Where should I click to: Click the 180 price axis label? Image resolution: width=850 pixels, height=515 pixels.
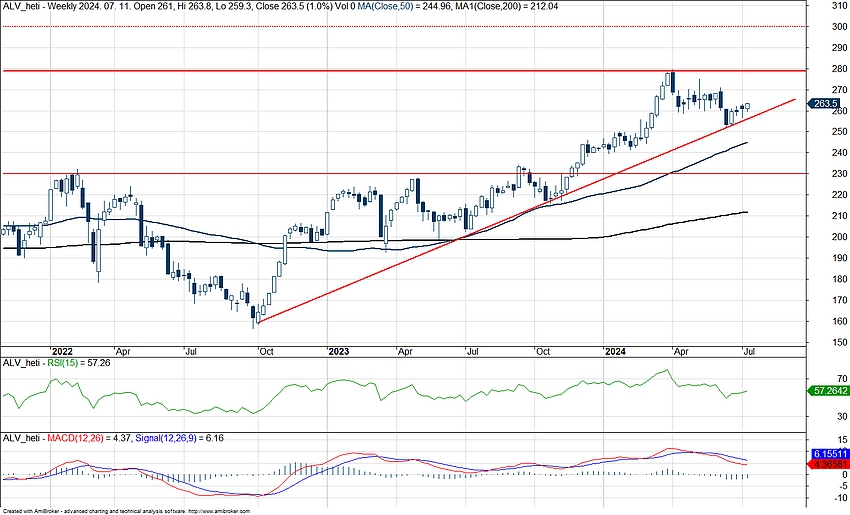(839, 279)
